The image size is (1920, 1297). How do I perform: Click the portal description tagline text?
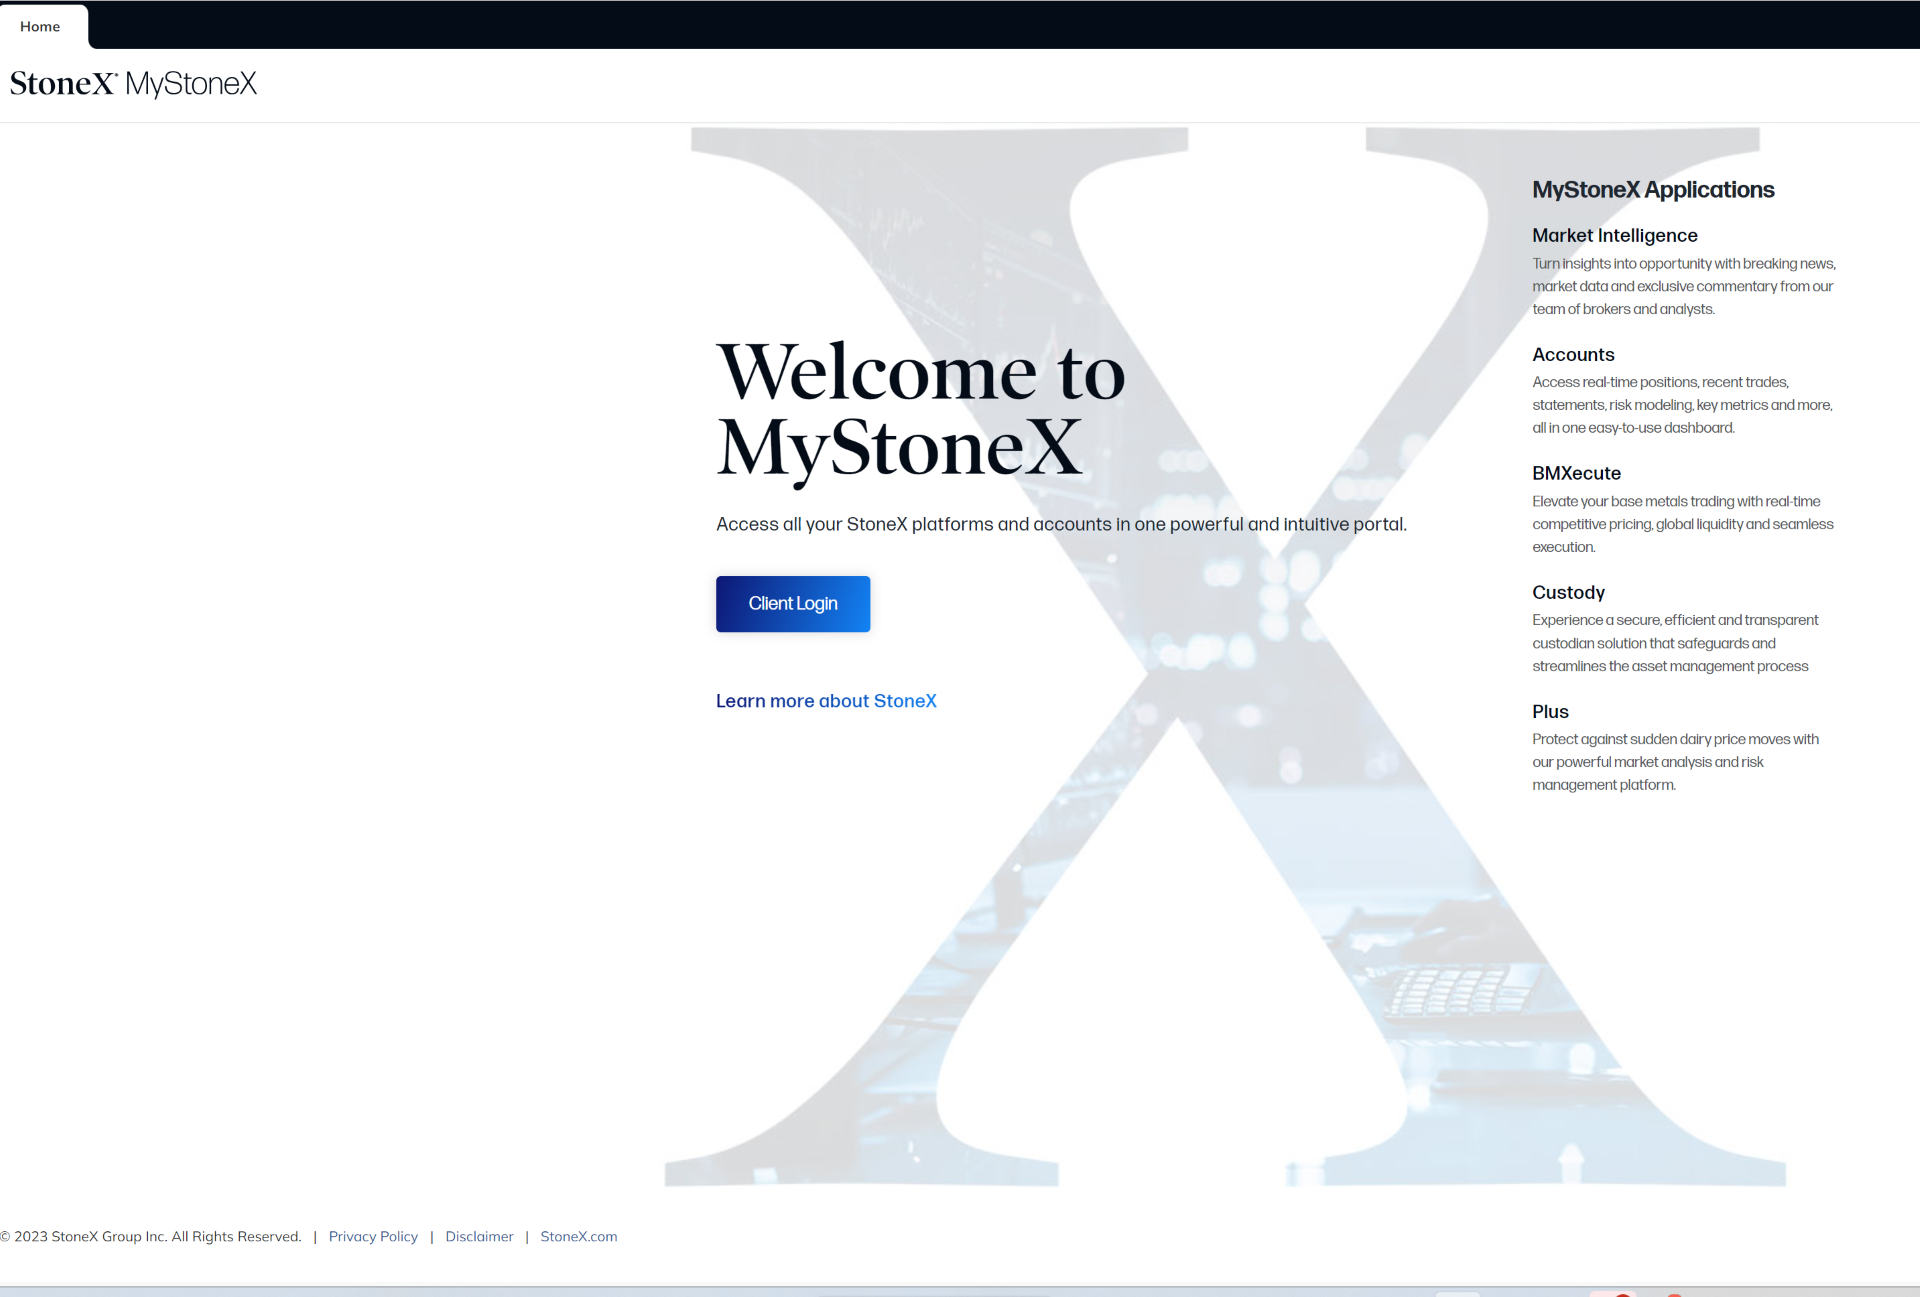click(1060, 524)
